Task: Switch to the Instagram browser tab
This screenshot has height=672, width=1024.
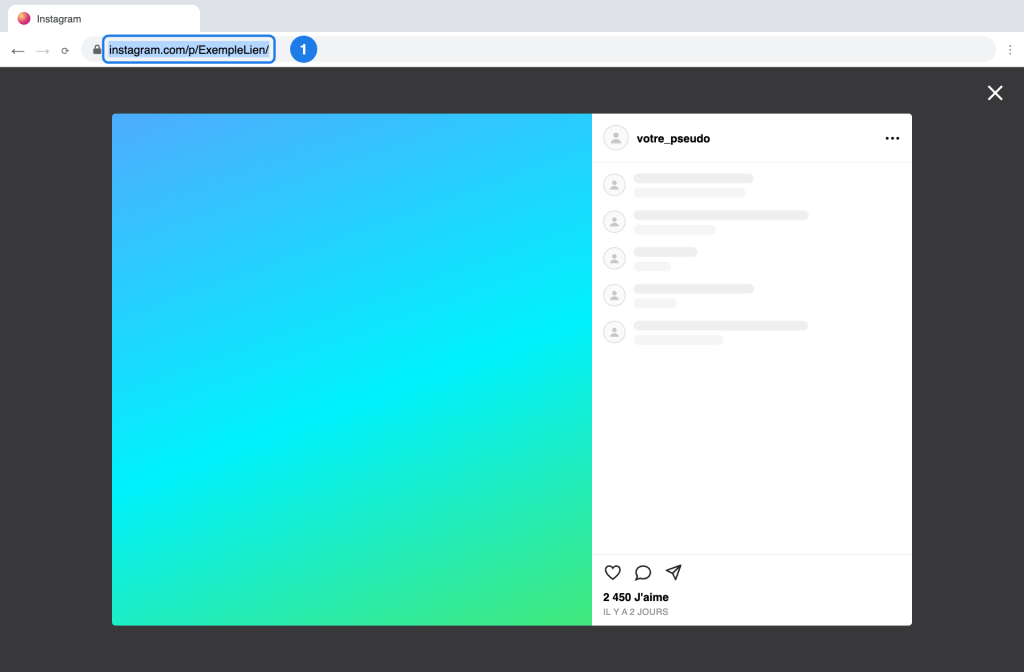Action: (104, 19)
